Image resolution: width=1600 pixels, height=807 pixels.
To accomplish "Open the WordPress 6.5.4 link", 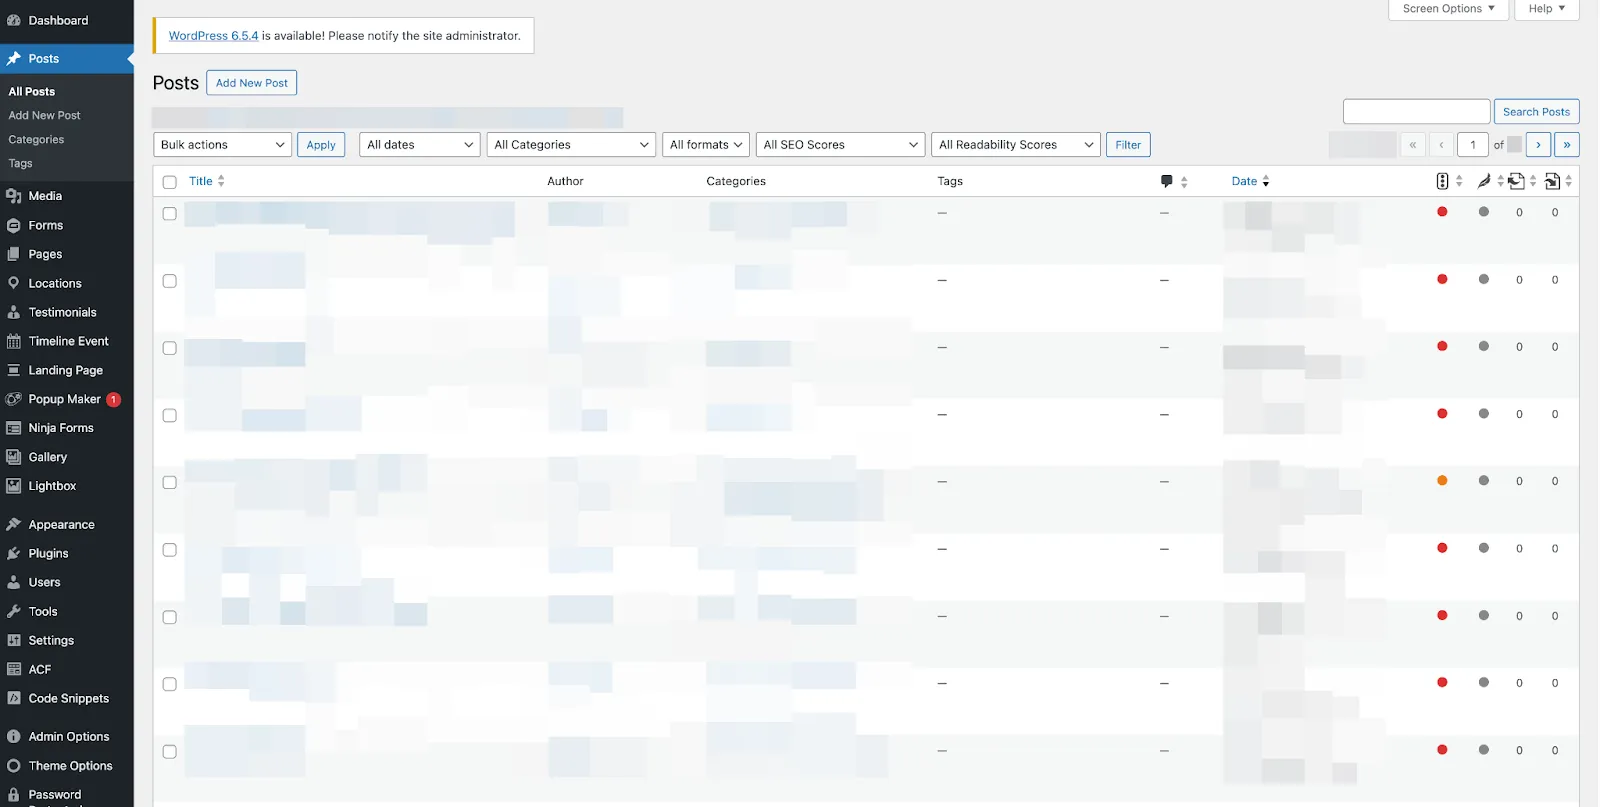I will (213, 35).
